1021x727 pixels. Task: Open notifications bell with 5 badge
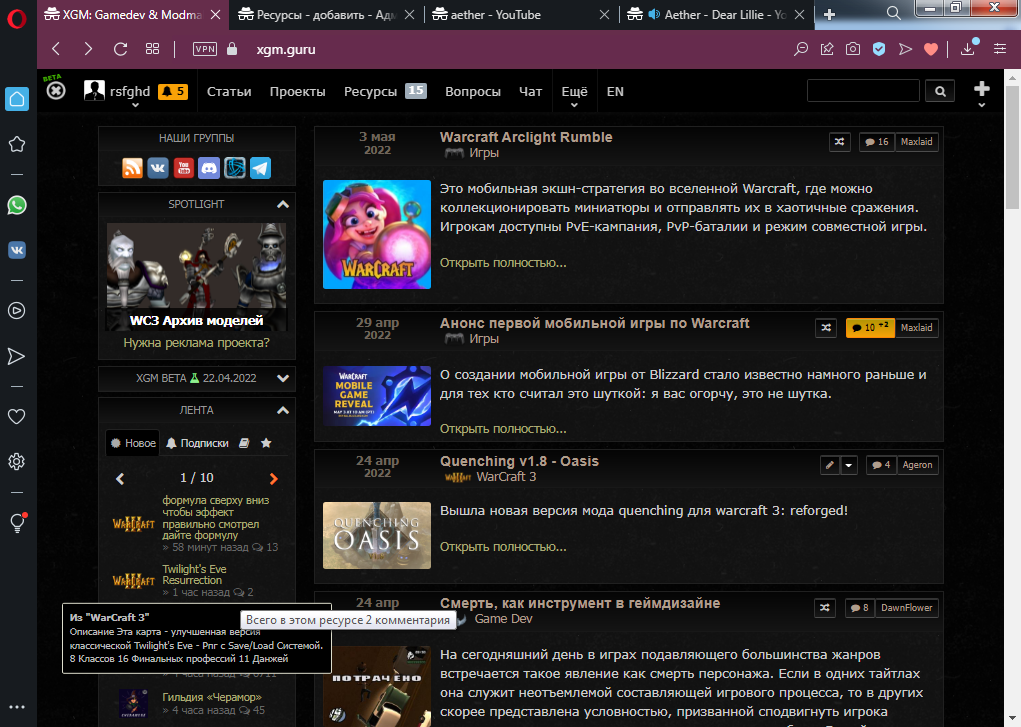[173, 91]
